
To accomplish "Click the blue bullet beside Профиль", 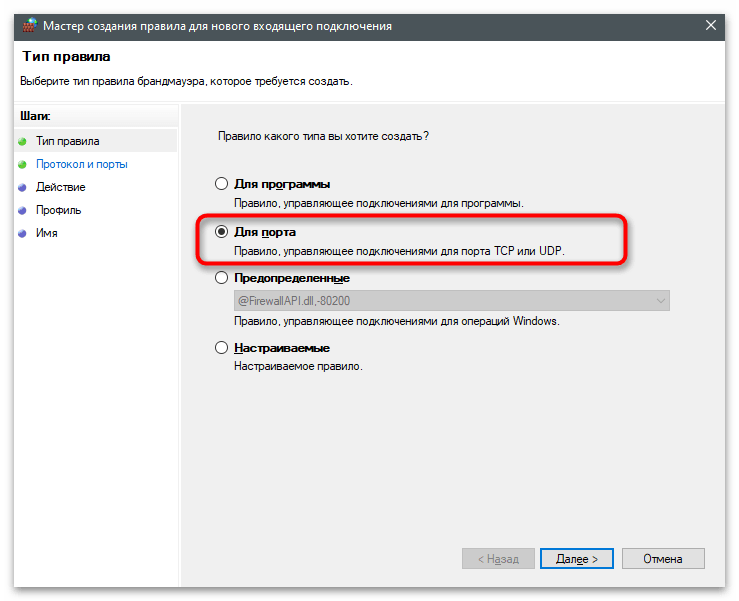I will [x=22, y=211].
